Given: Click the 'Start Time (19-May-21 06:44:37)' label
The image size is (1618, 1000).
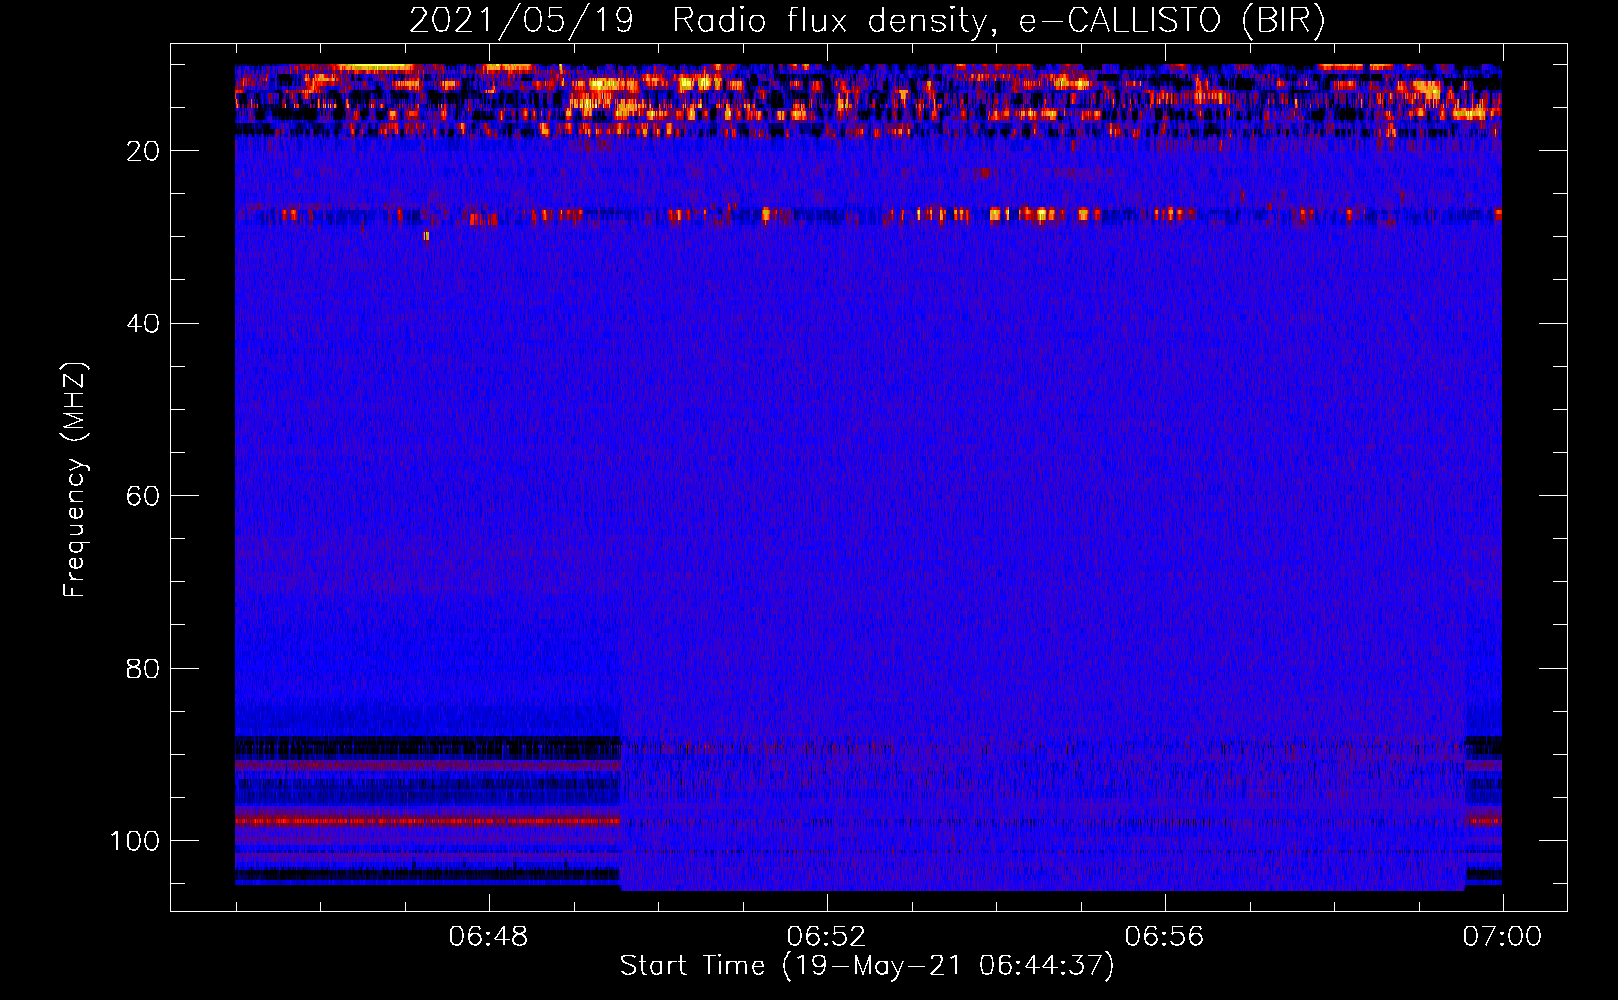Looking at the screenshot, I should (867, 966).
